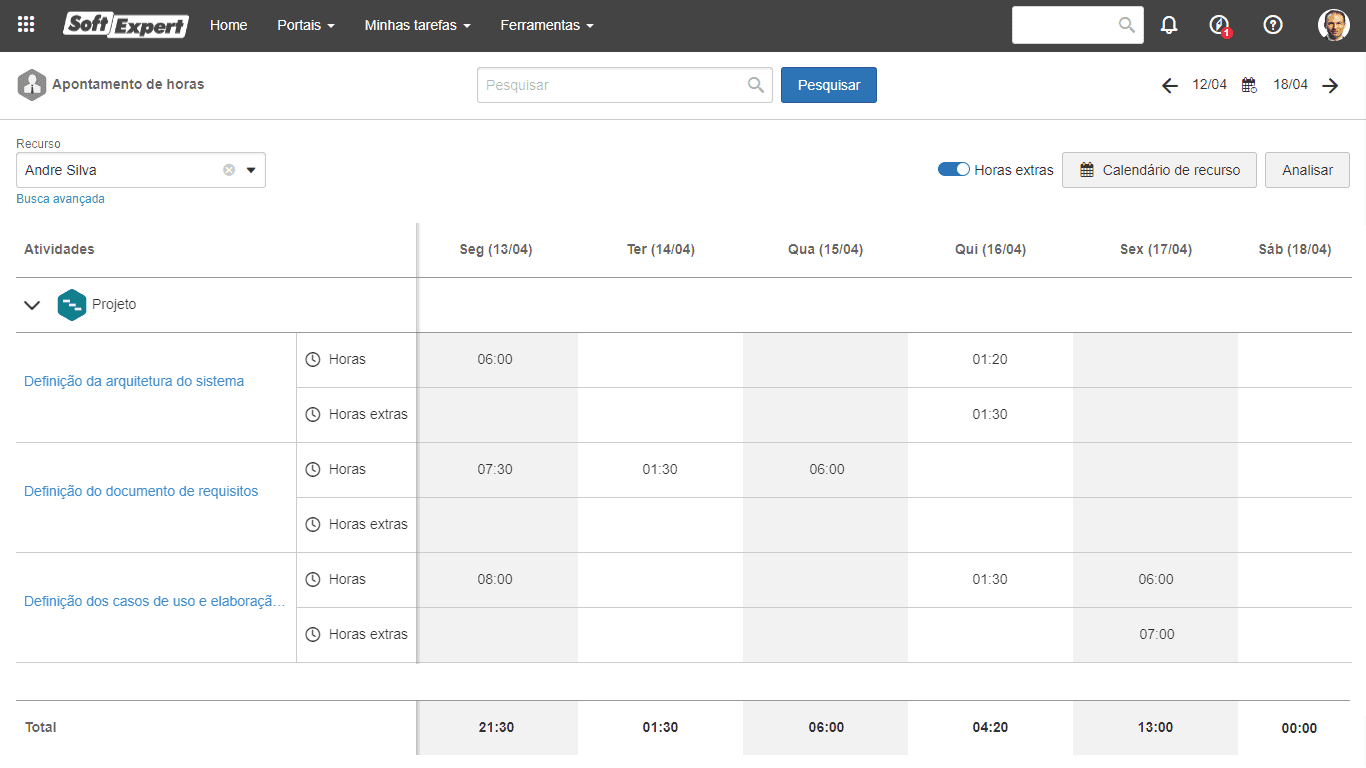Viewport: 1366px width, 768px height.
Task: Open the Portais menu
Action: [x=306, y=25]
